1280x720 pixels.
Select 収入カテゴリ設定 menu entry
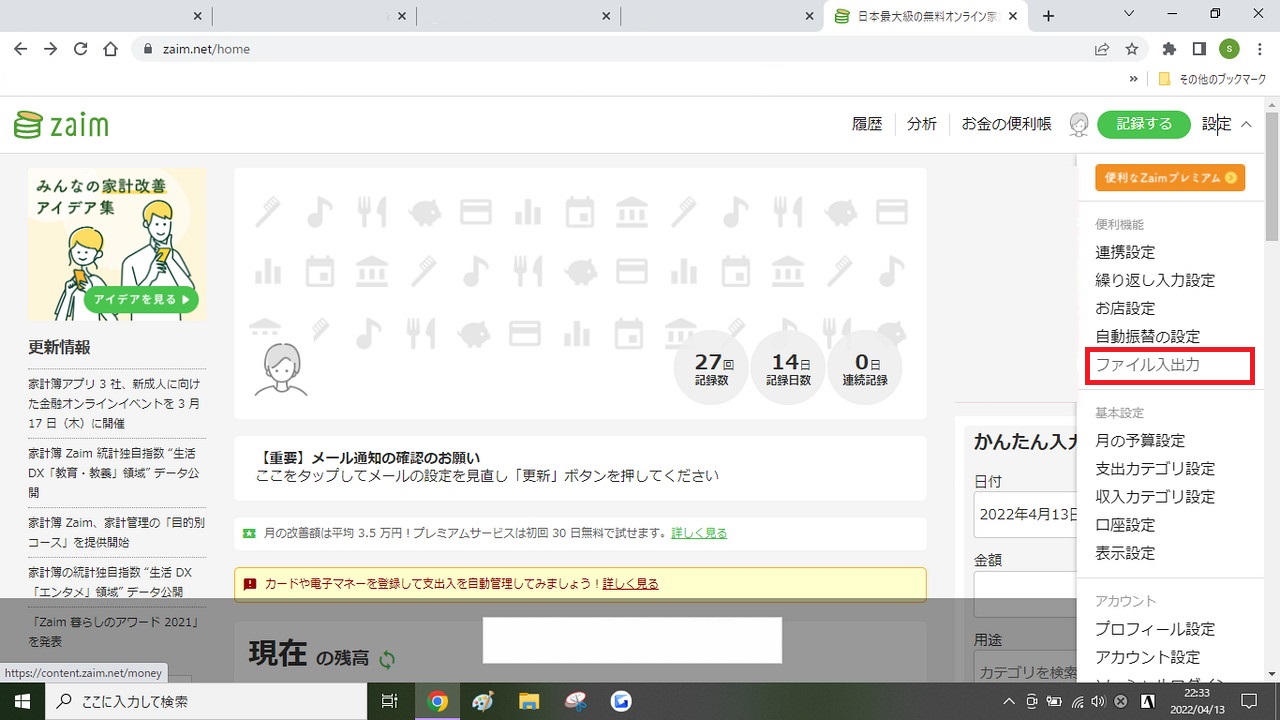tap(1155, 497)
